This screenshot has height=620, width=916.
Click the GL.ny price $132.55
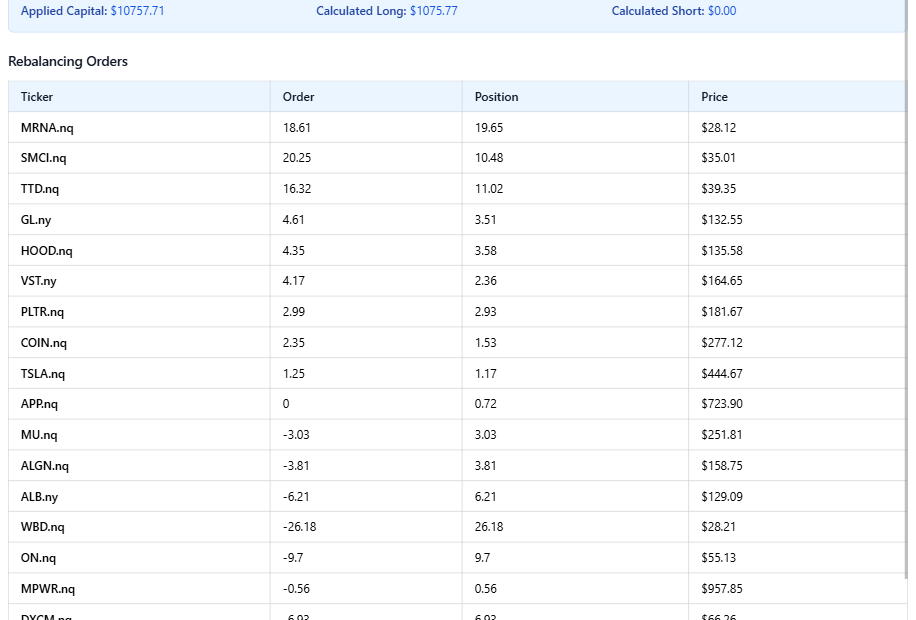point(721,220)
